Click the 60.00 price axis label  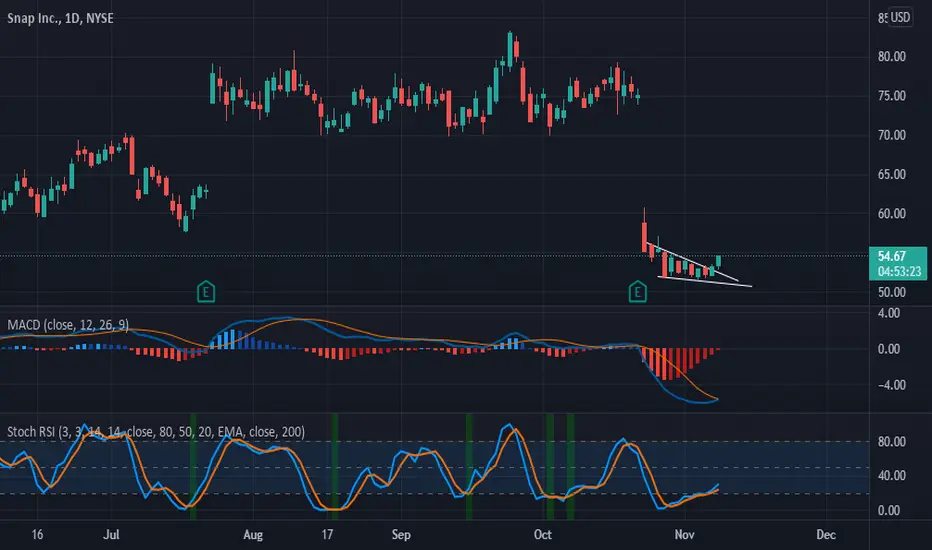pyautogui.click(x=892, y=213)
